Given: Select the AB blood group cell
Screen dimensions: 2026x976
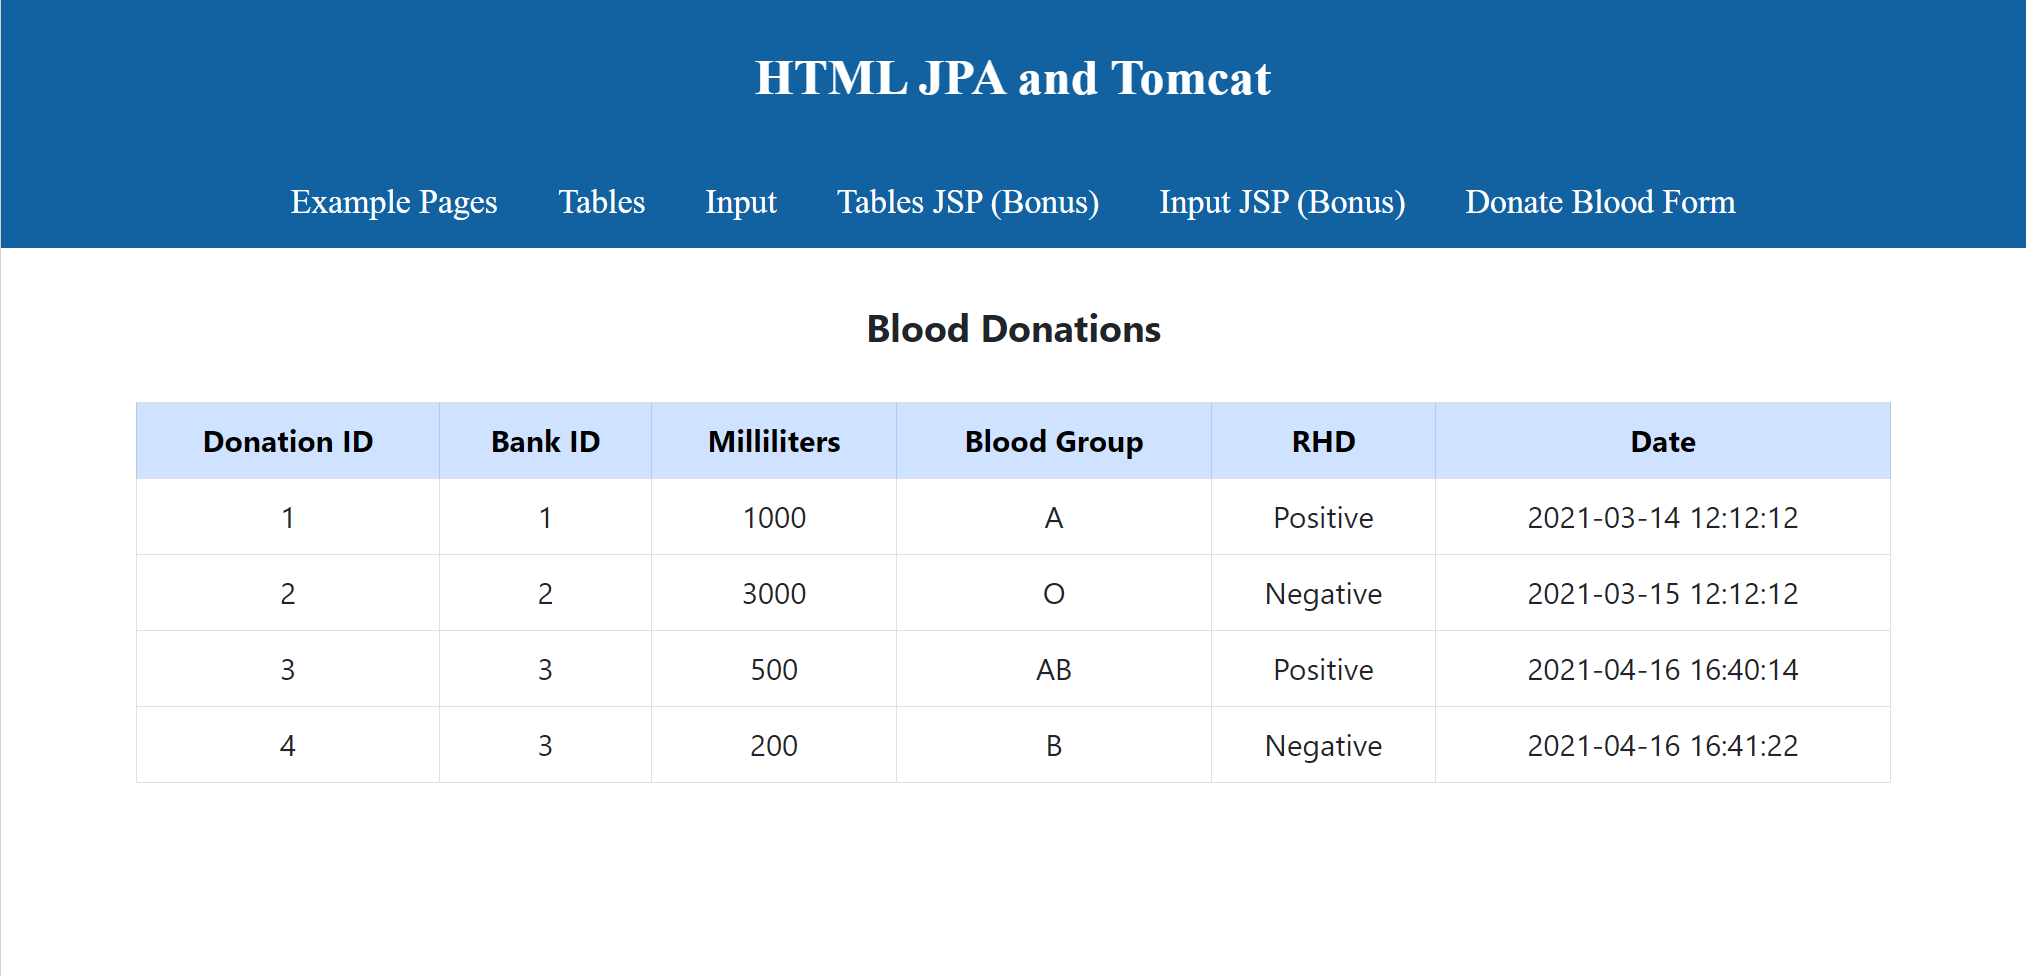Looking at the screenshot, I should point(1054,669).
